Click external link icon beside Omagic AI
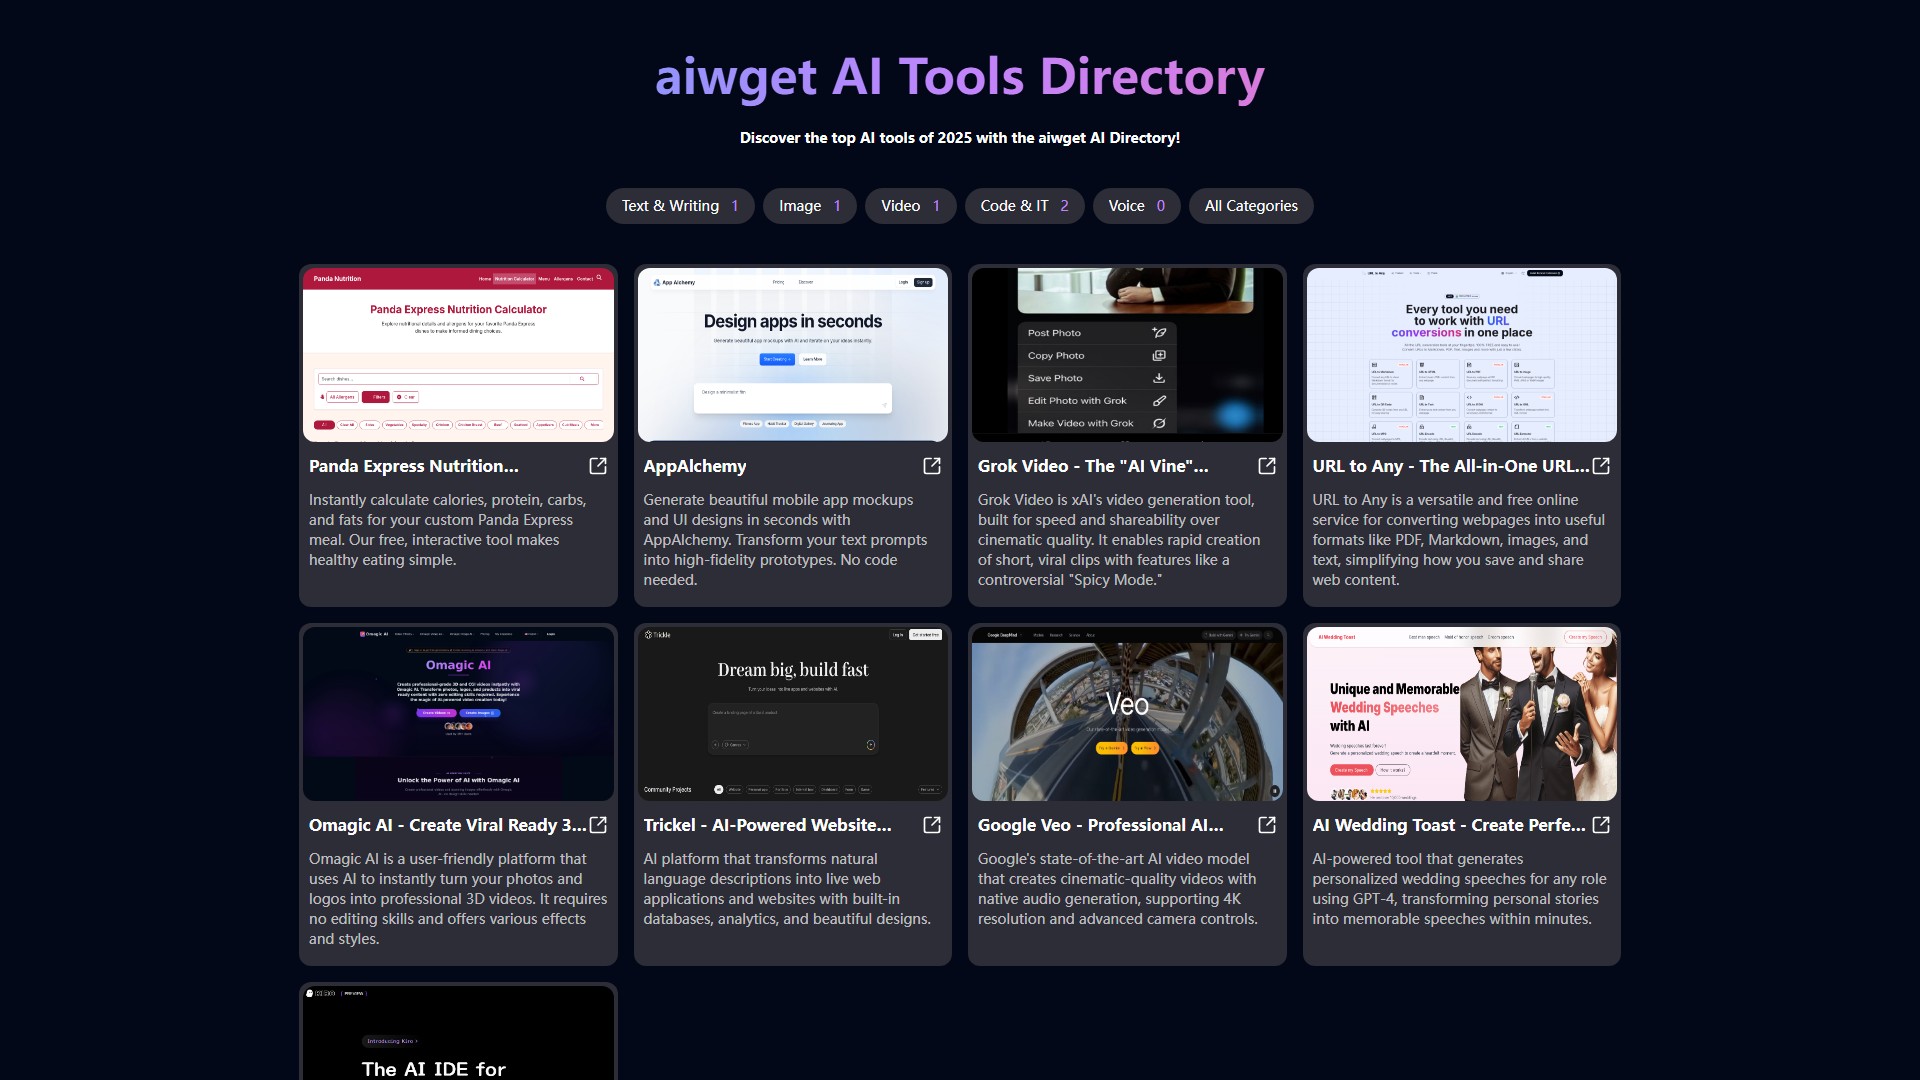This screenshot has width=1920, height=1080. coord(598,825)
